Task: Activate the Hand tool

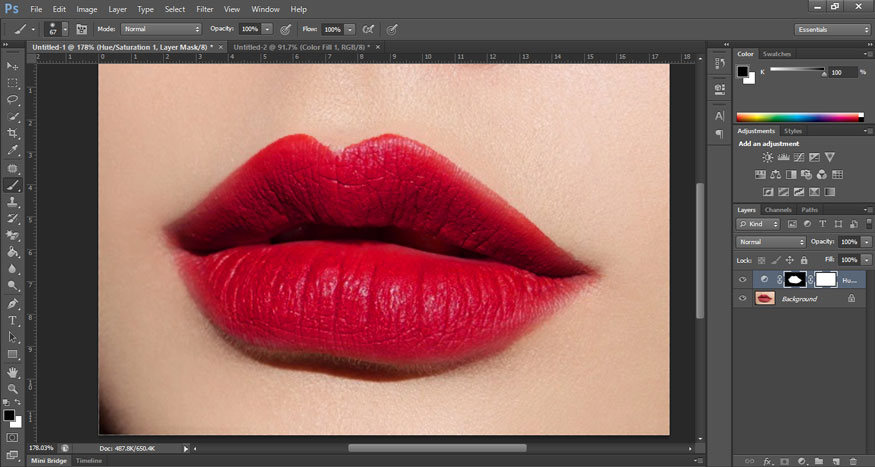Action: (x=13, y=372)
